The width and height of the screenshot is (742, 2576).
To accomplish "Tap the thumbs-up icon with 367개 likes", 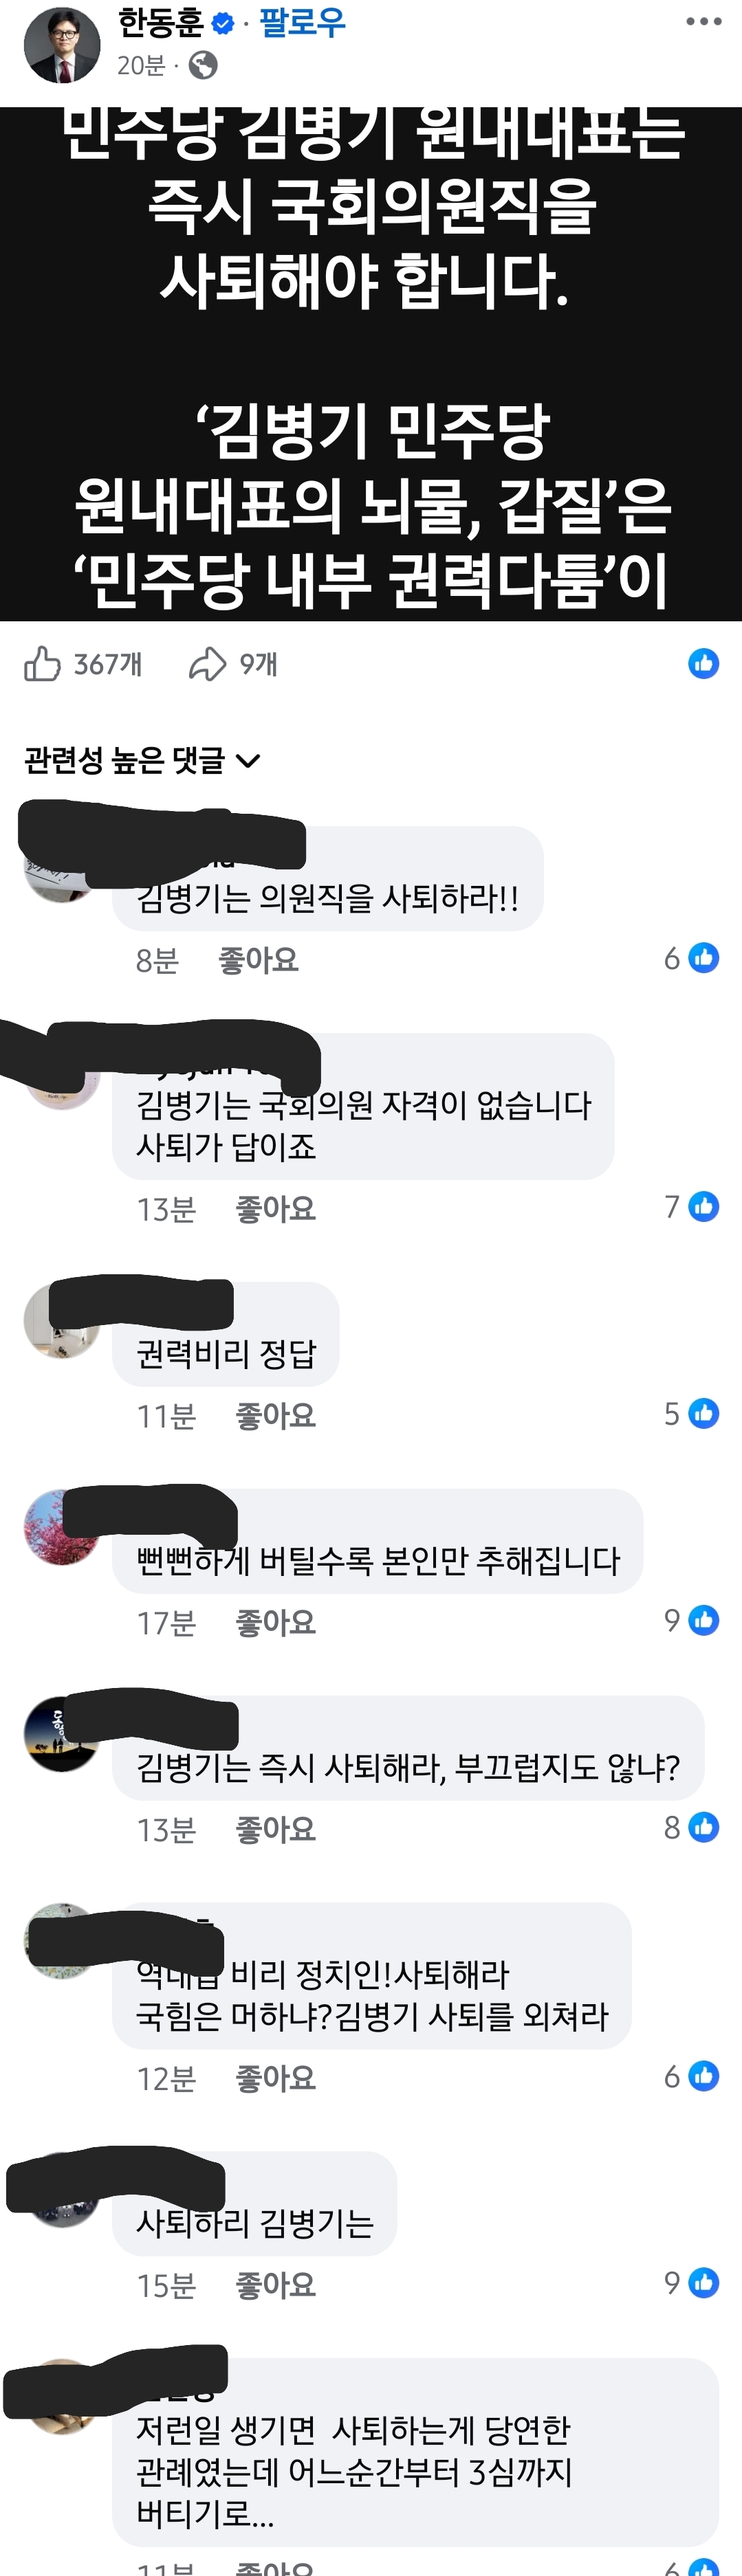I will point(42,663).
